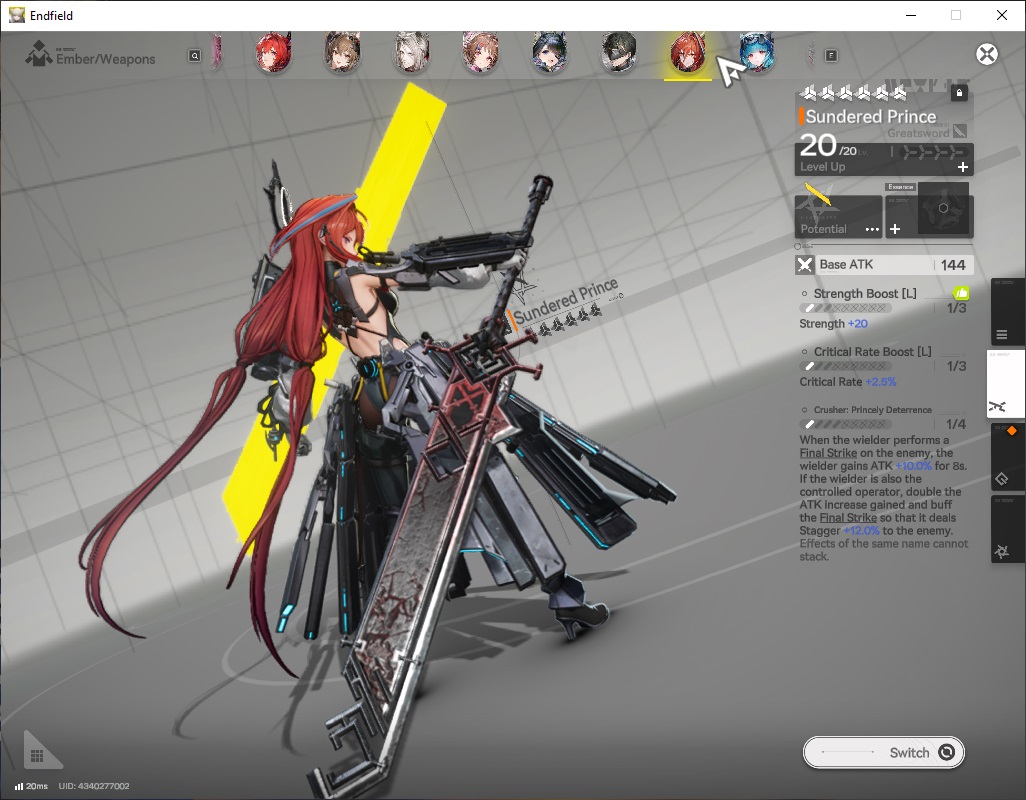Click the weapon level 20/20 display
The image size is (1026, 800).
coord(828,146)
